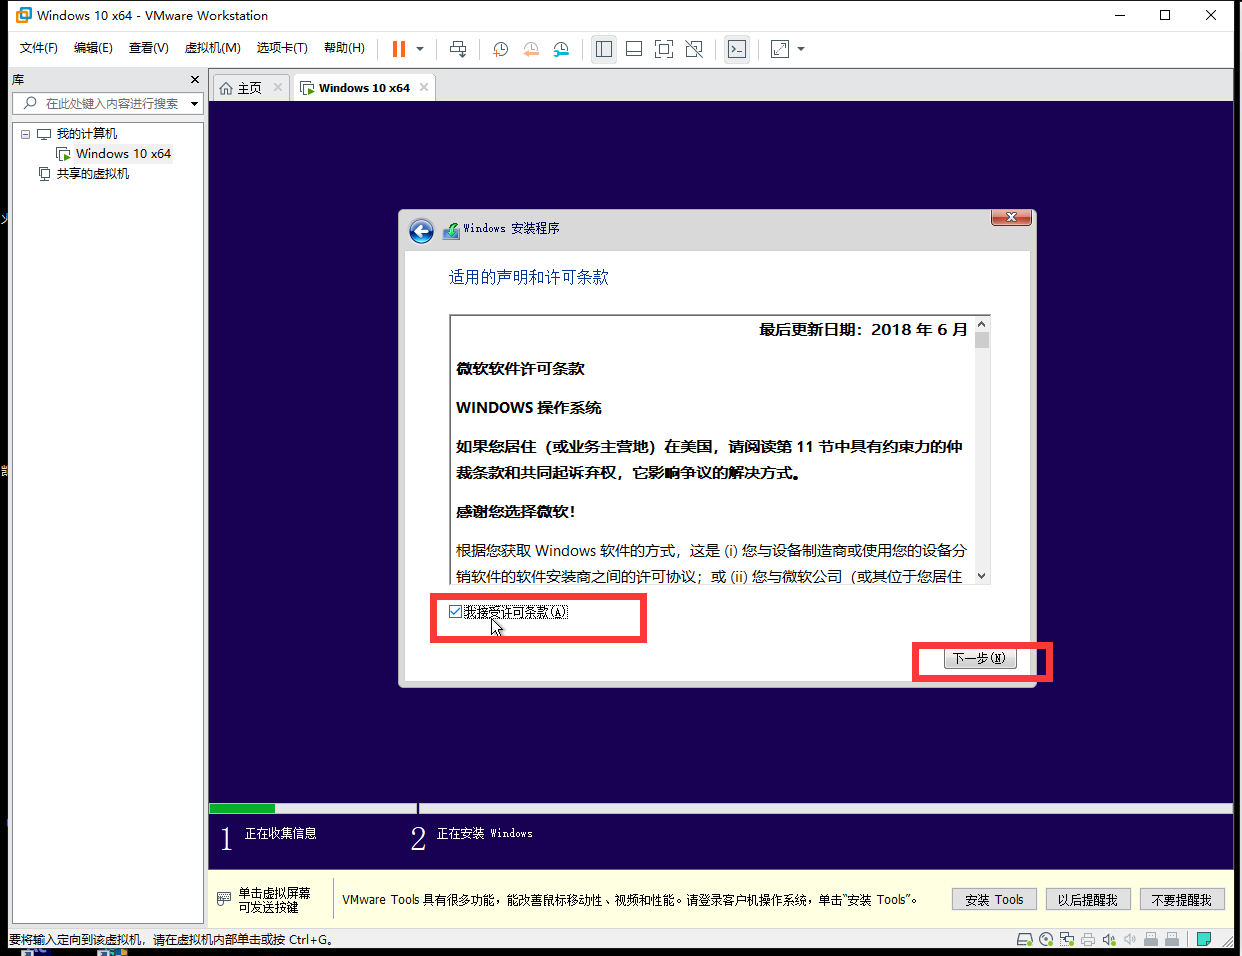Close the 主页 tab
Viewport: 1242px width, 956px height.
278,87
